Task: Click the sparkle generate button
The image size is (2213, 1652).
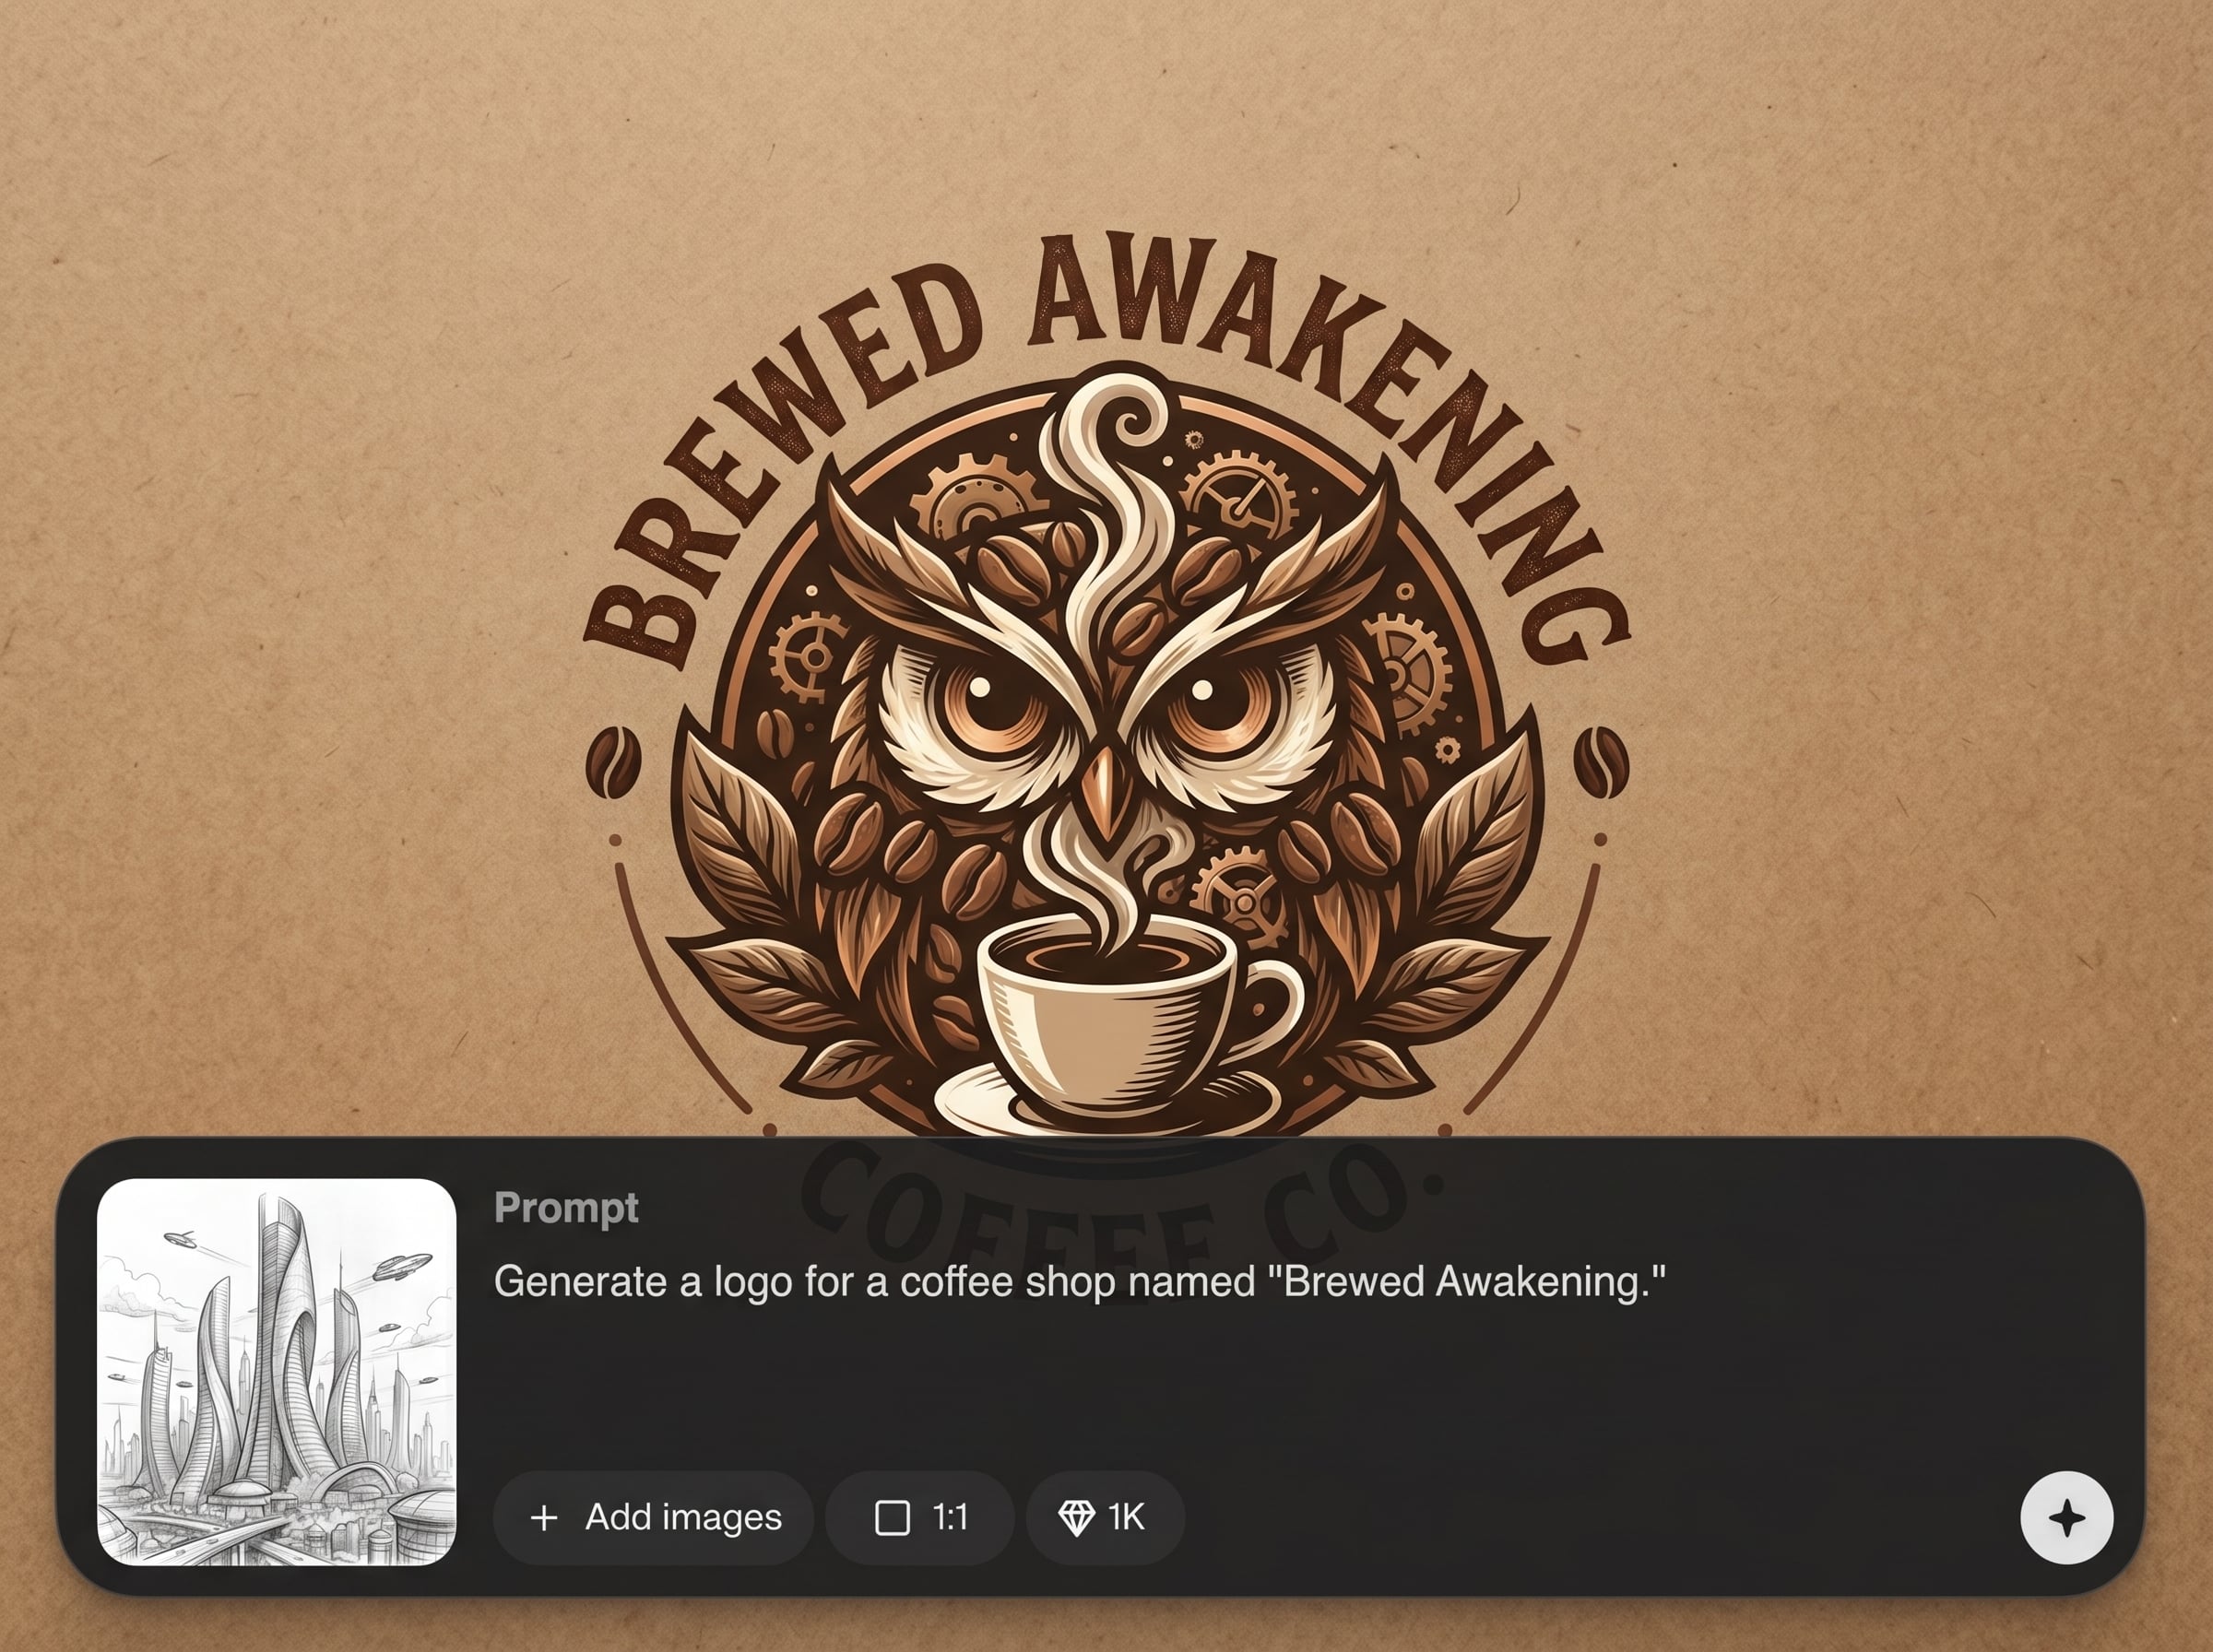Action: coord(2066,1517)
